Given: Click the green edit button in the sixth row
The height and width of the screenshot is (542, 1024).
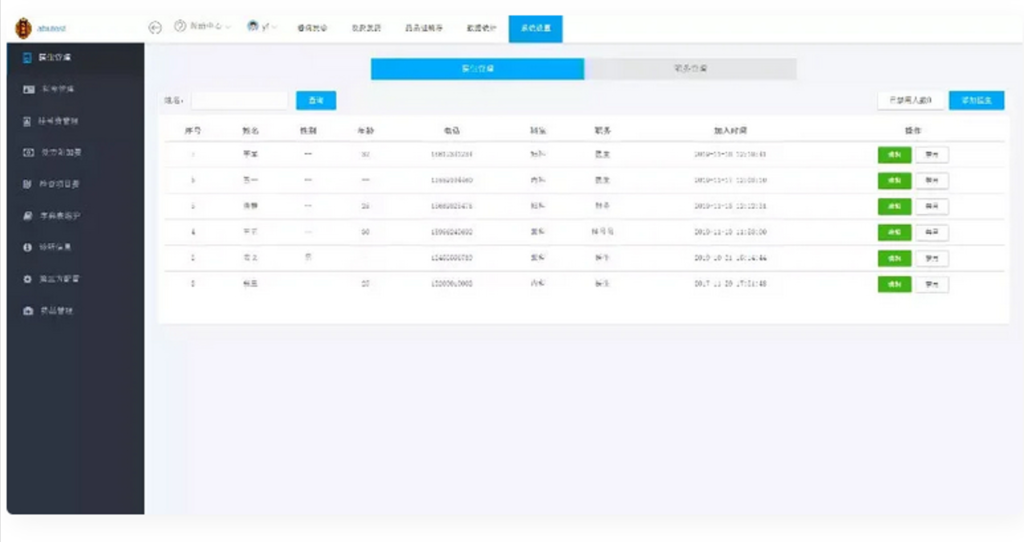Looking at the screenshot, I should point(894,285).
